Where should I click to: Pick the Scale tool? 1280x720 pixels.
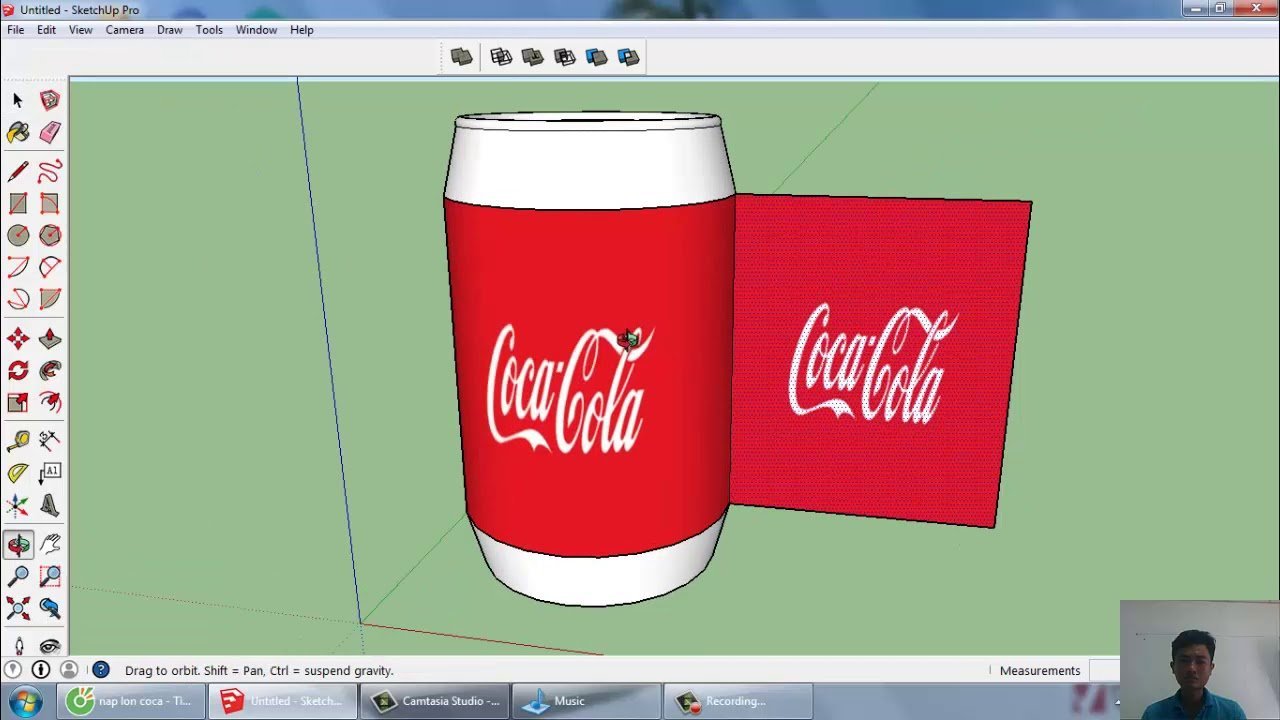pos(18,403)
